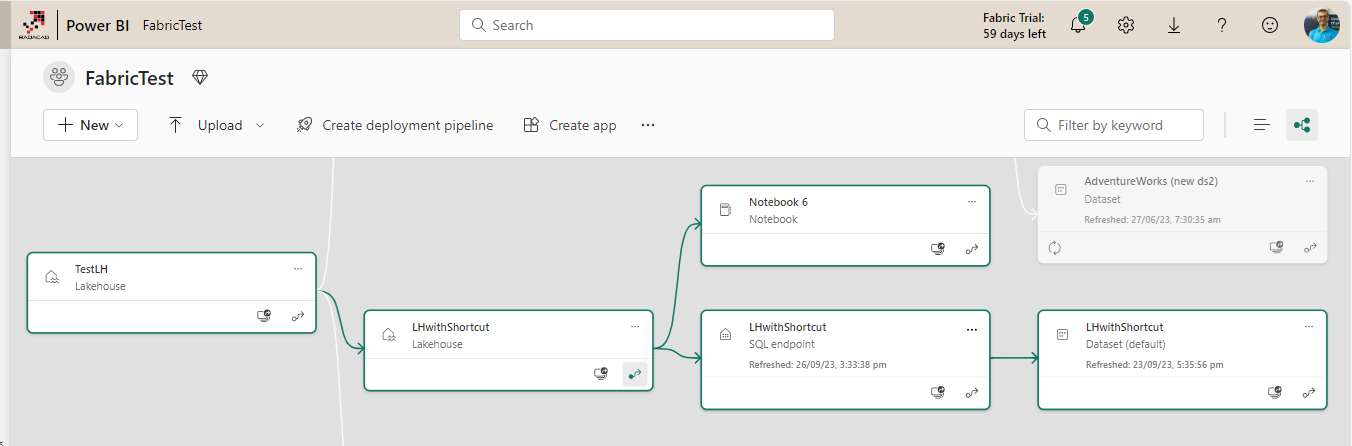Screen dimensions: 1352x446
Task: Open the toolbar overflow ellipsis menu
Action: coord(648,125)
